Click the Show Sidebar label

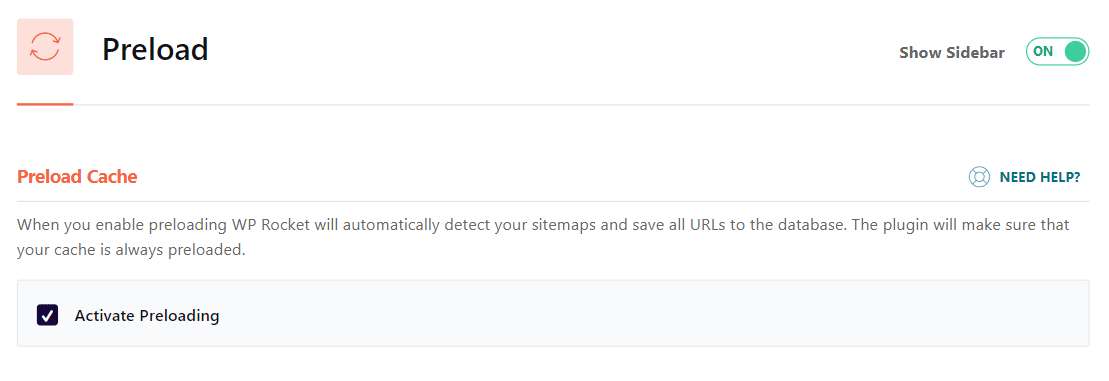click(952, 52)
